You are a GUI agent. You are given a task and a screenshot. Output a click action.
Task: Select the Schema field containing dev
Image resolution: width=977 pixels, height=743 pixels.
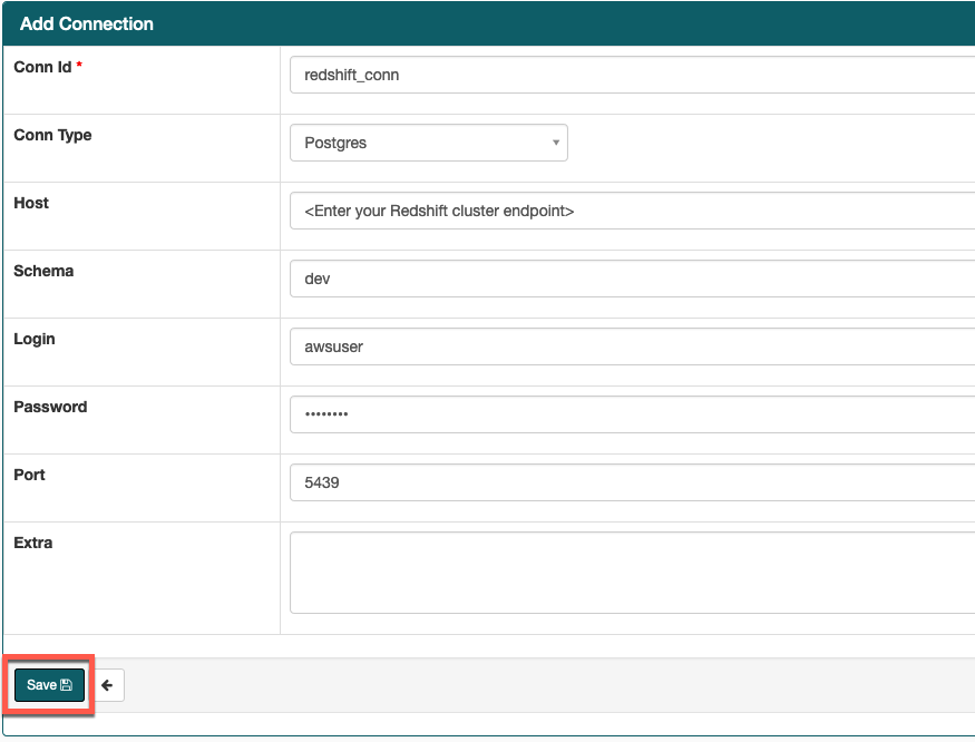coord(630,279)
